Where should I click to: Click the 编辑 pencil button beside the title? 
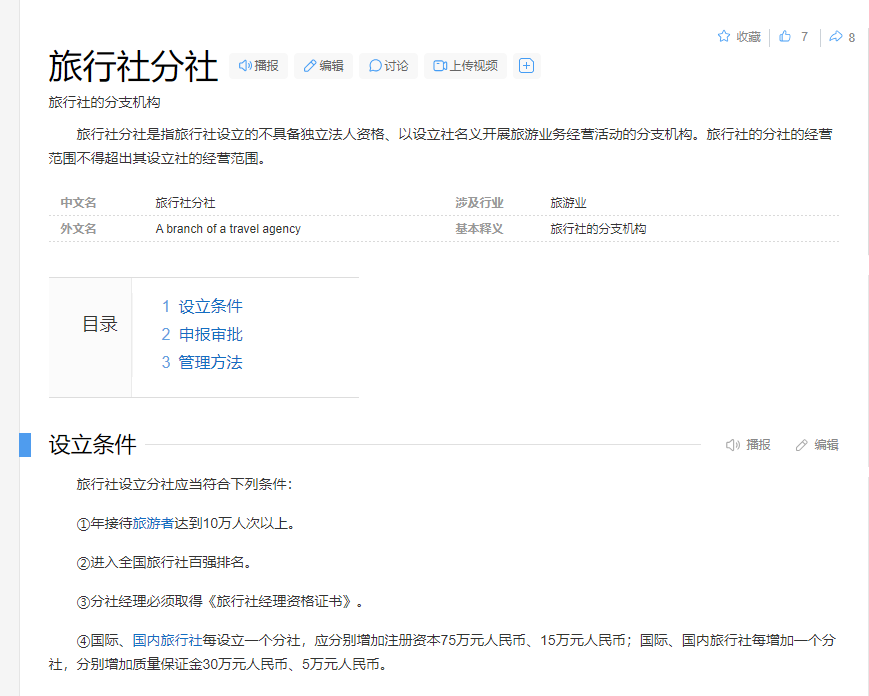click(x=323, y=66)
